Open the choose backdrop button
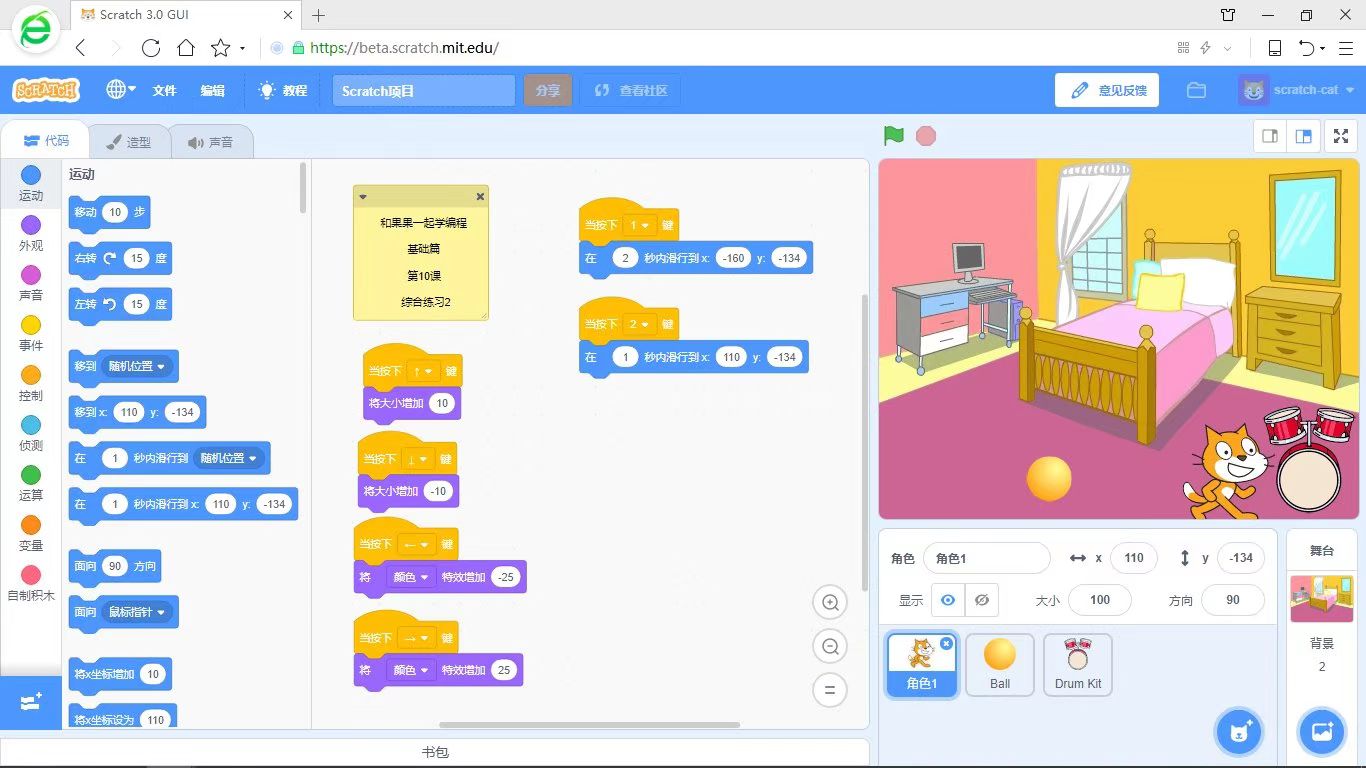This screenshot has height=768, width=1366. pos(1321,732)
